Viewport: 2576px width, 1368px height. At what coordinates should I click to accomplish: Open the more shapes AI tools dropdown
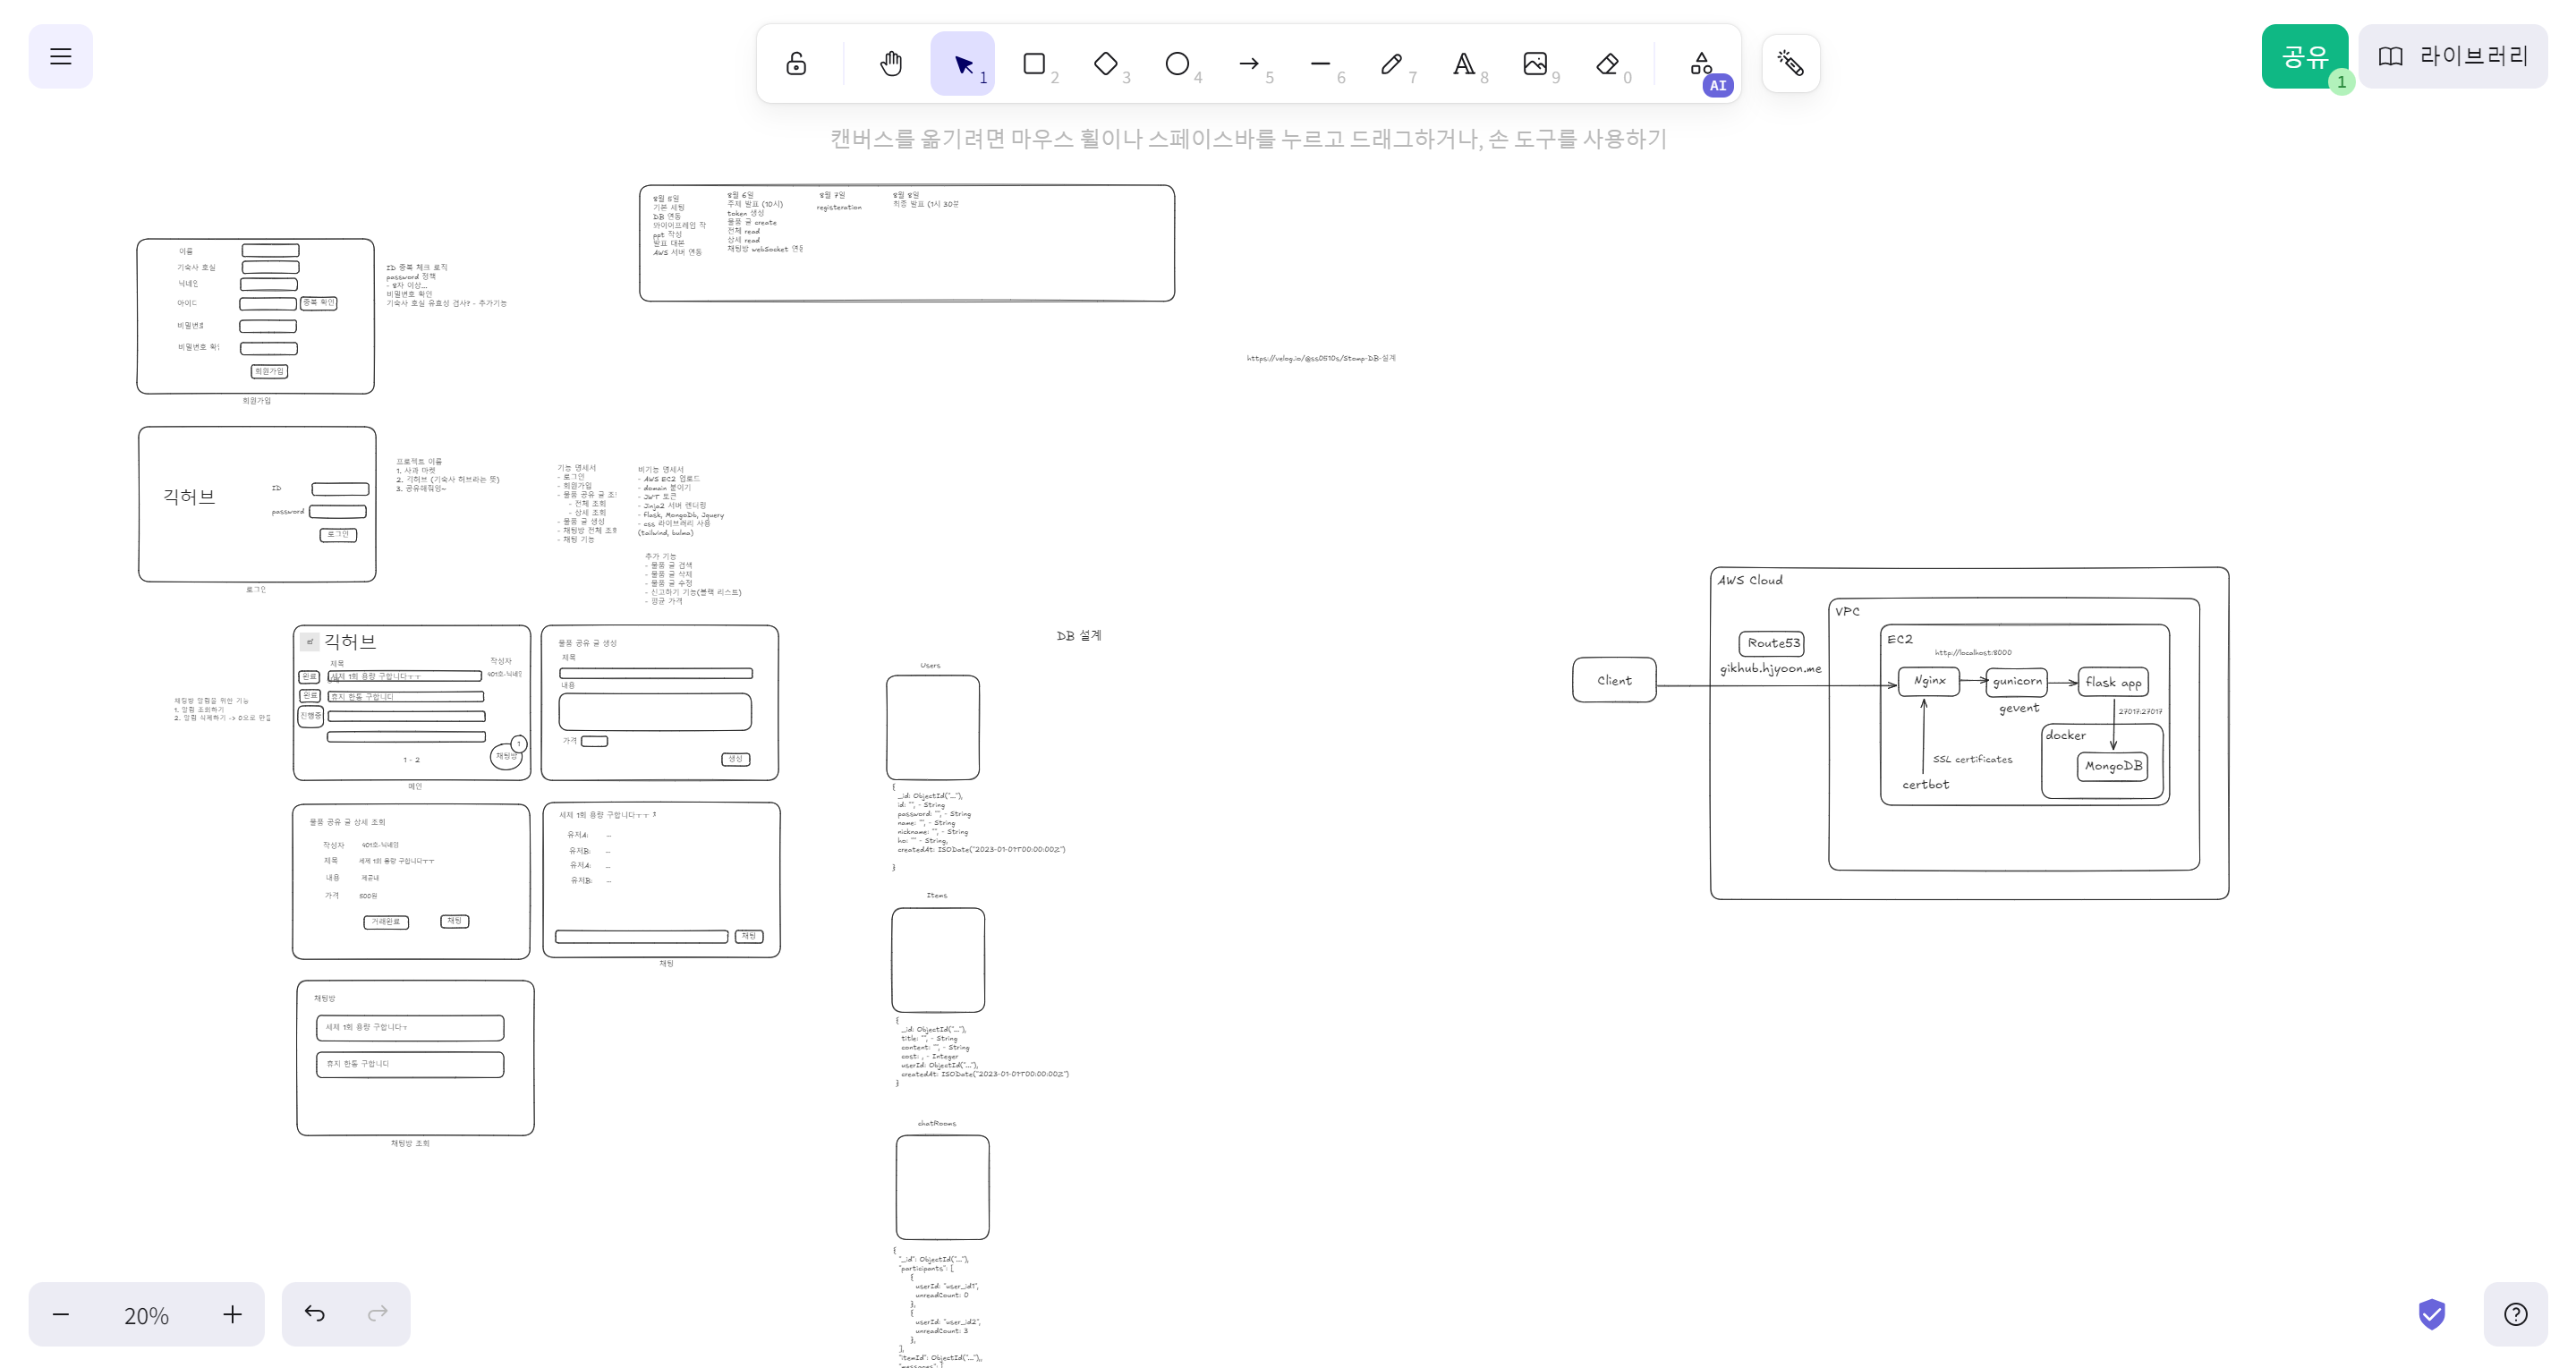tap(1701, 64)
